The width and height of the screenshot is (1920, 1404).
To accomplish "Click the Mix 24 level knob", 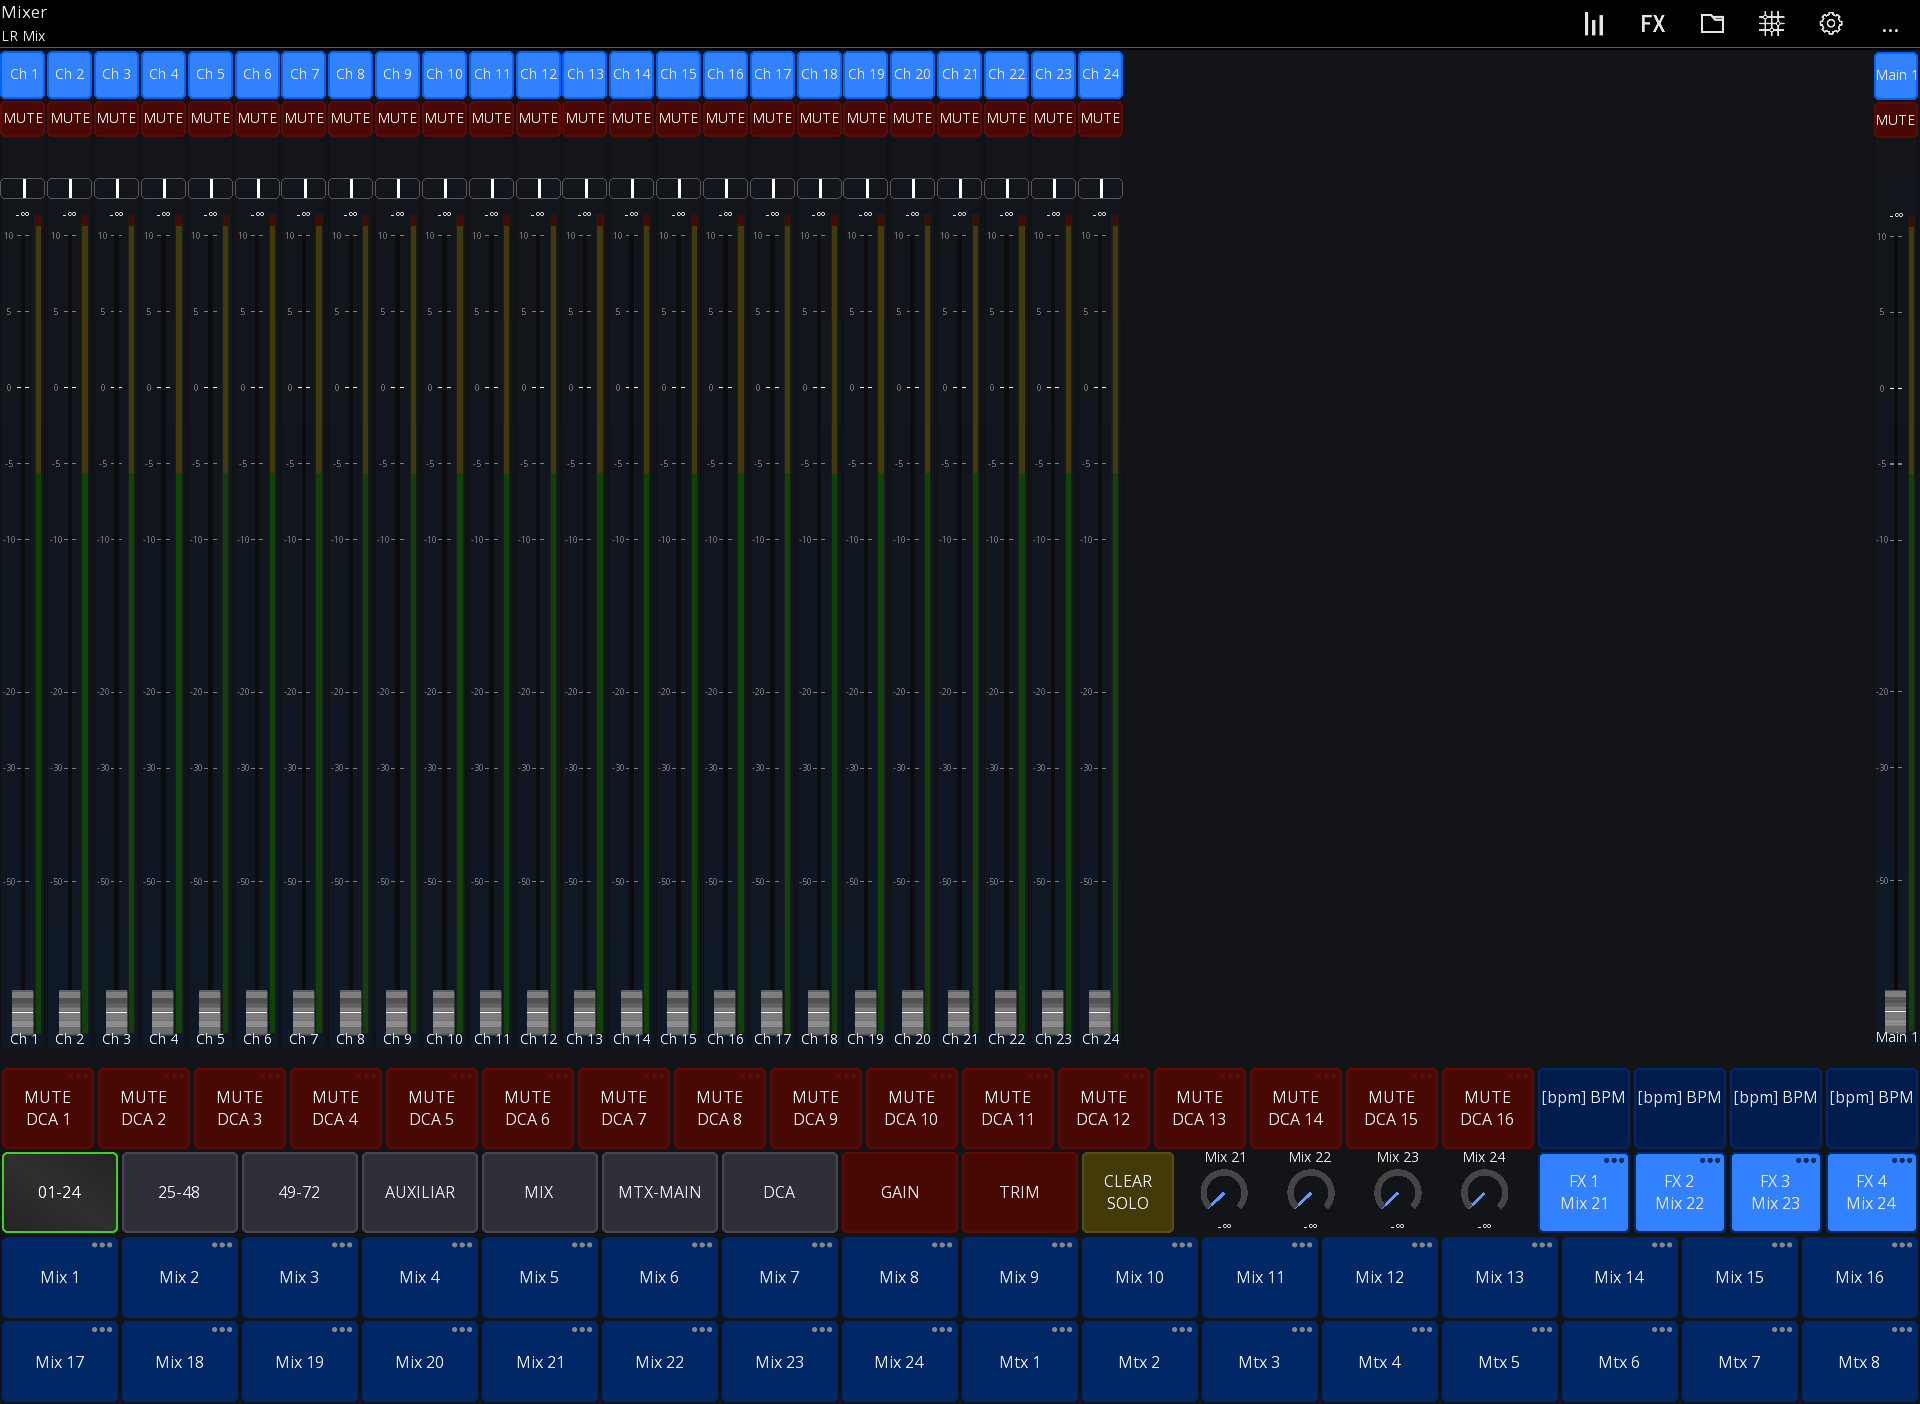I will point(1484,1192).
